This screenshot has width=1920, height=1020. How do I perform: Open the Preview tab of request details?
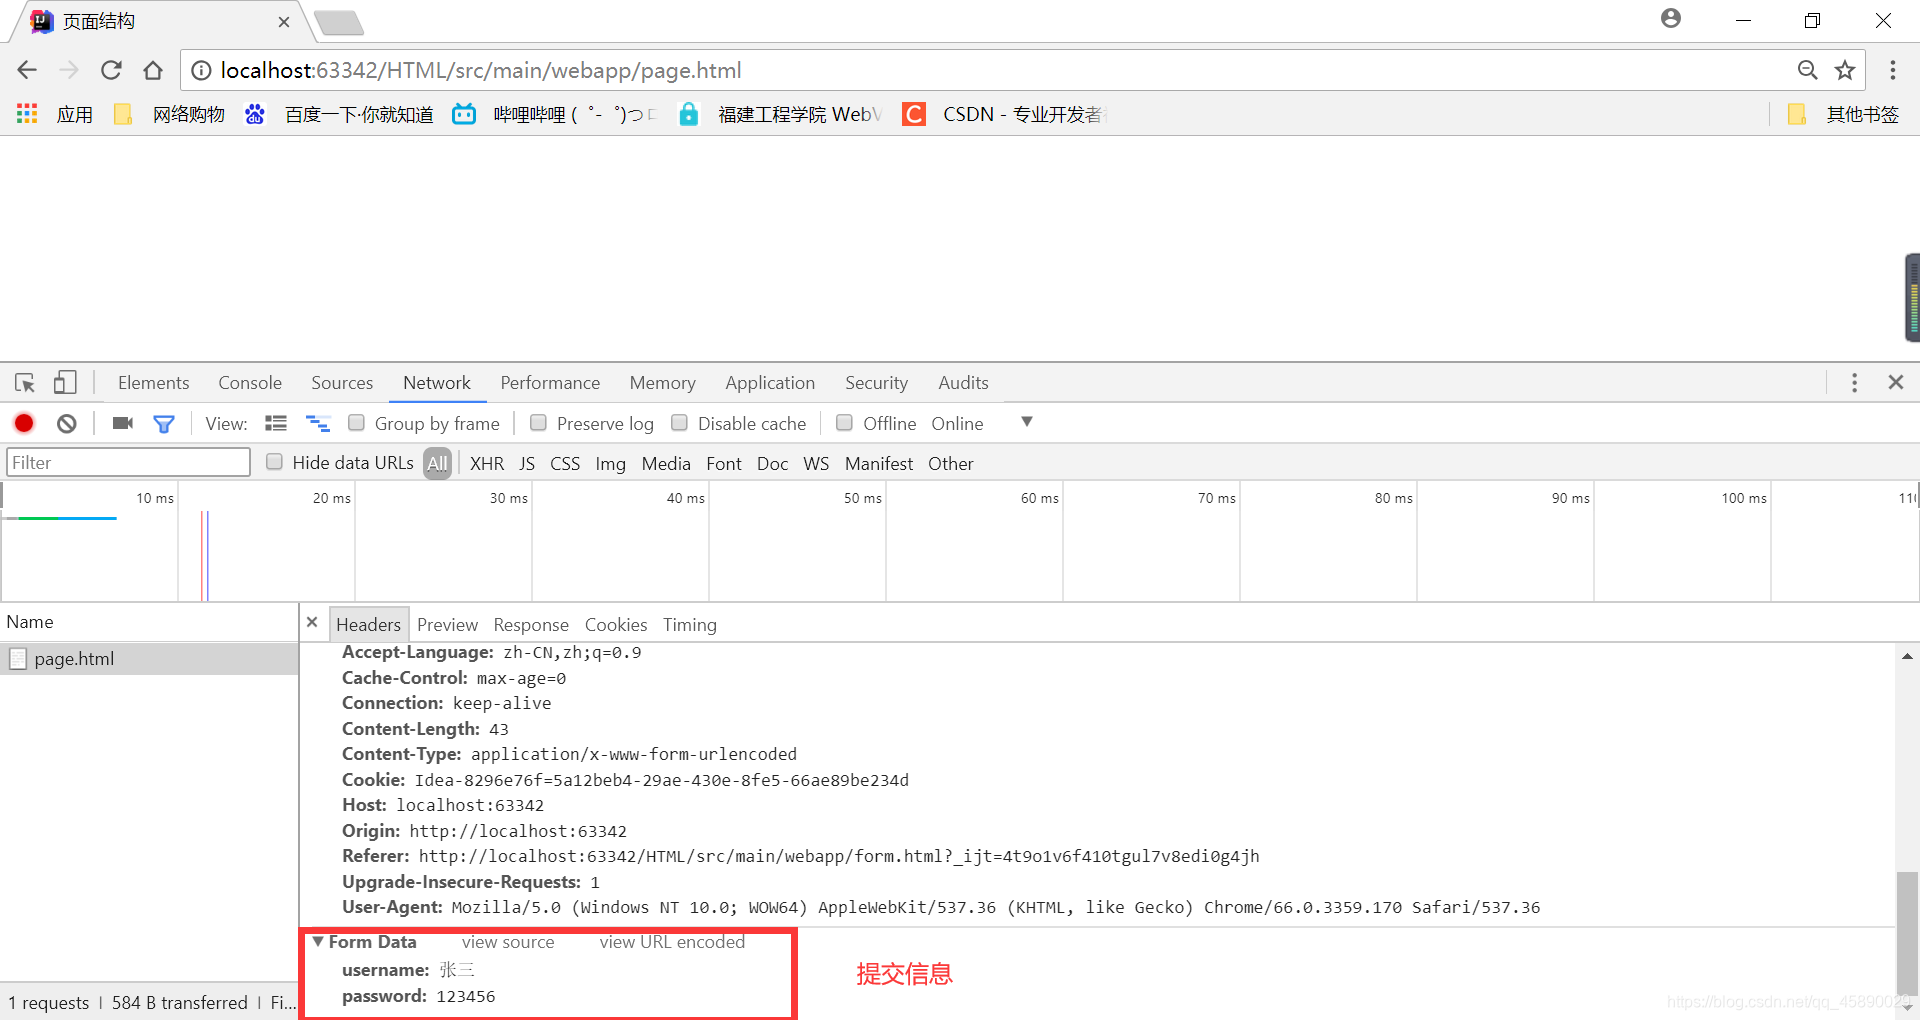click(x=447, y=625)
